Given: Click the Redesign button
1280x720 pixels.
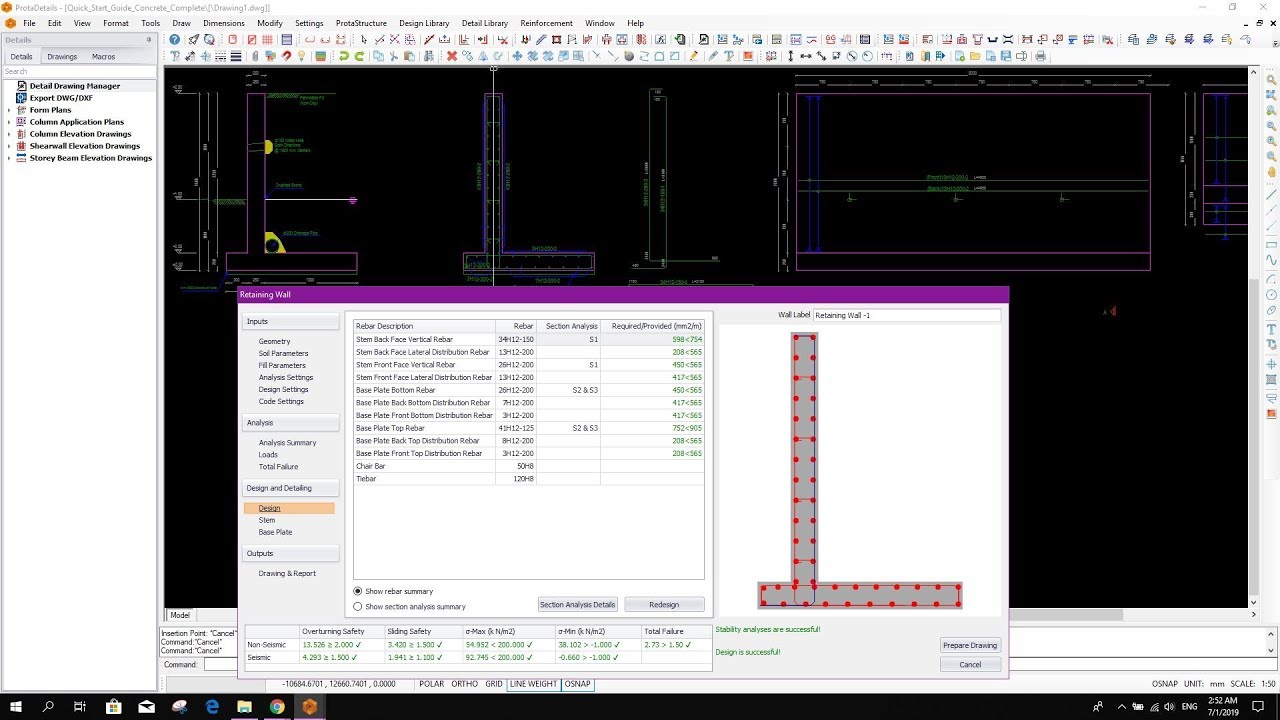Looking at the screenshot, I should [664, 604].
